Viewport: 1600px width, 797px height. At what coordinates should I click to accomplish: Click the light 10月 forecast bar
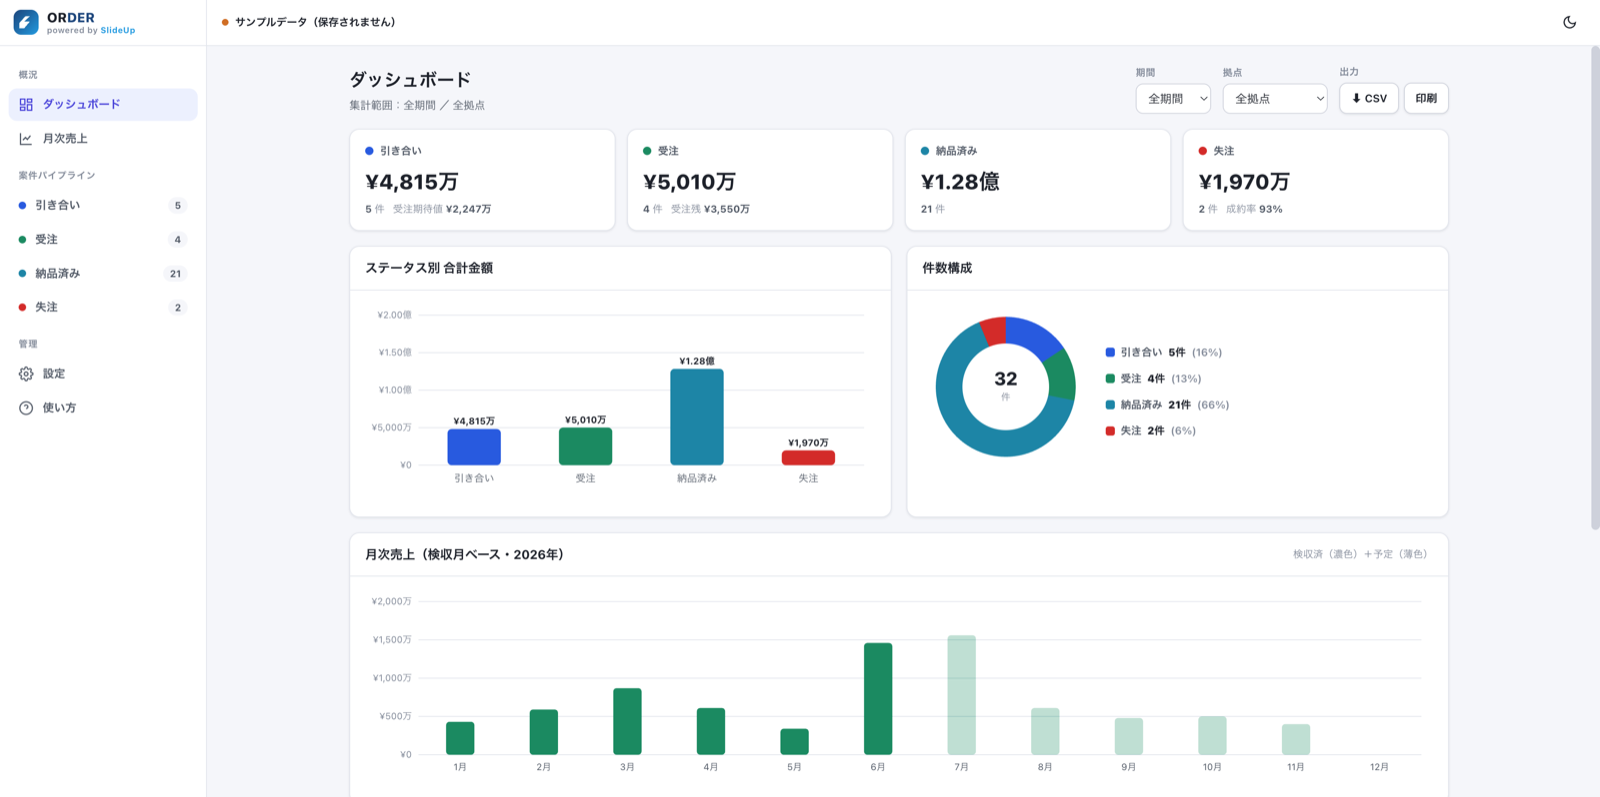(1212, 735)
